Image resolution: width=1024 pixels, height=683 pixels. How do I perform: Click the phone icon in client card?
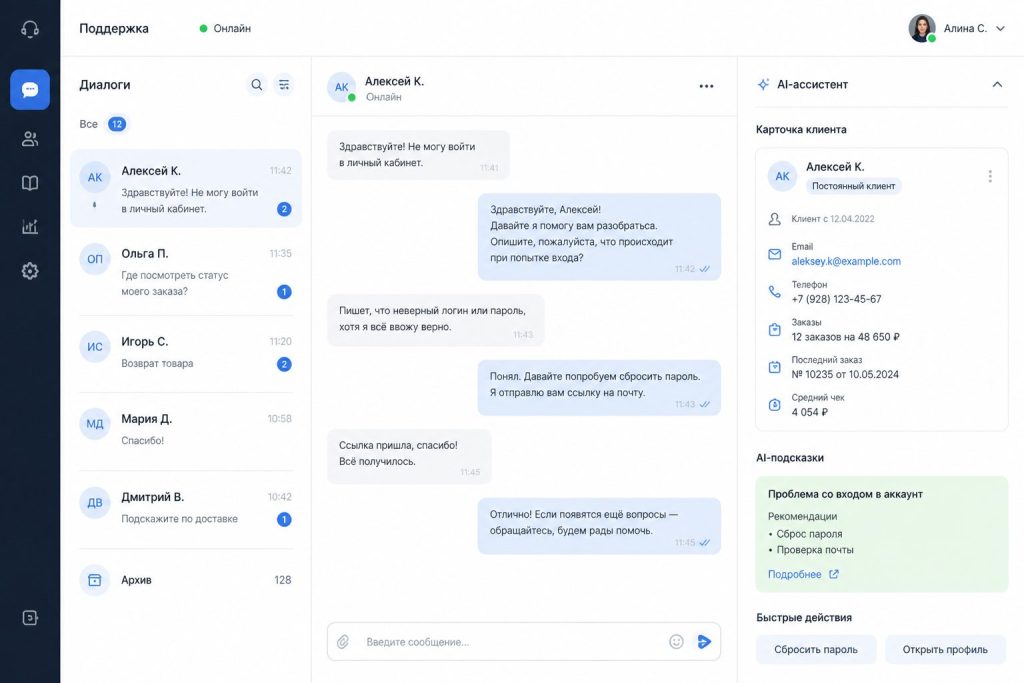775,292
